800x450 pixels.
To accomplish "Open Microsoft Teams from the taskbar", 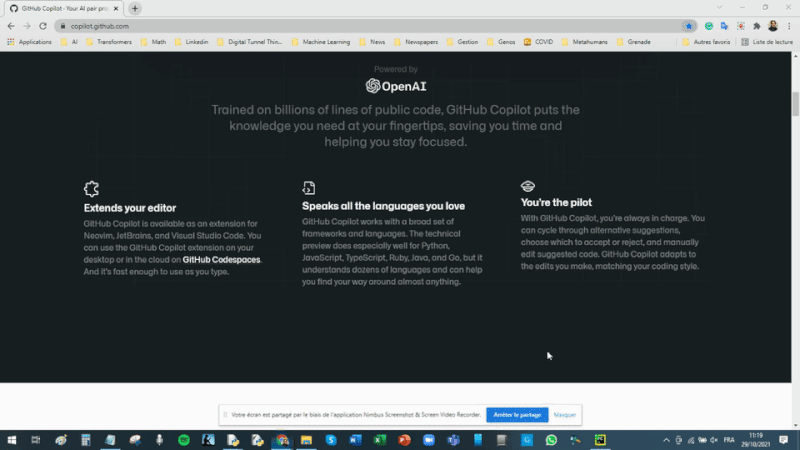I will 453,440.
